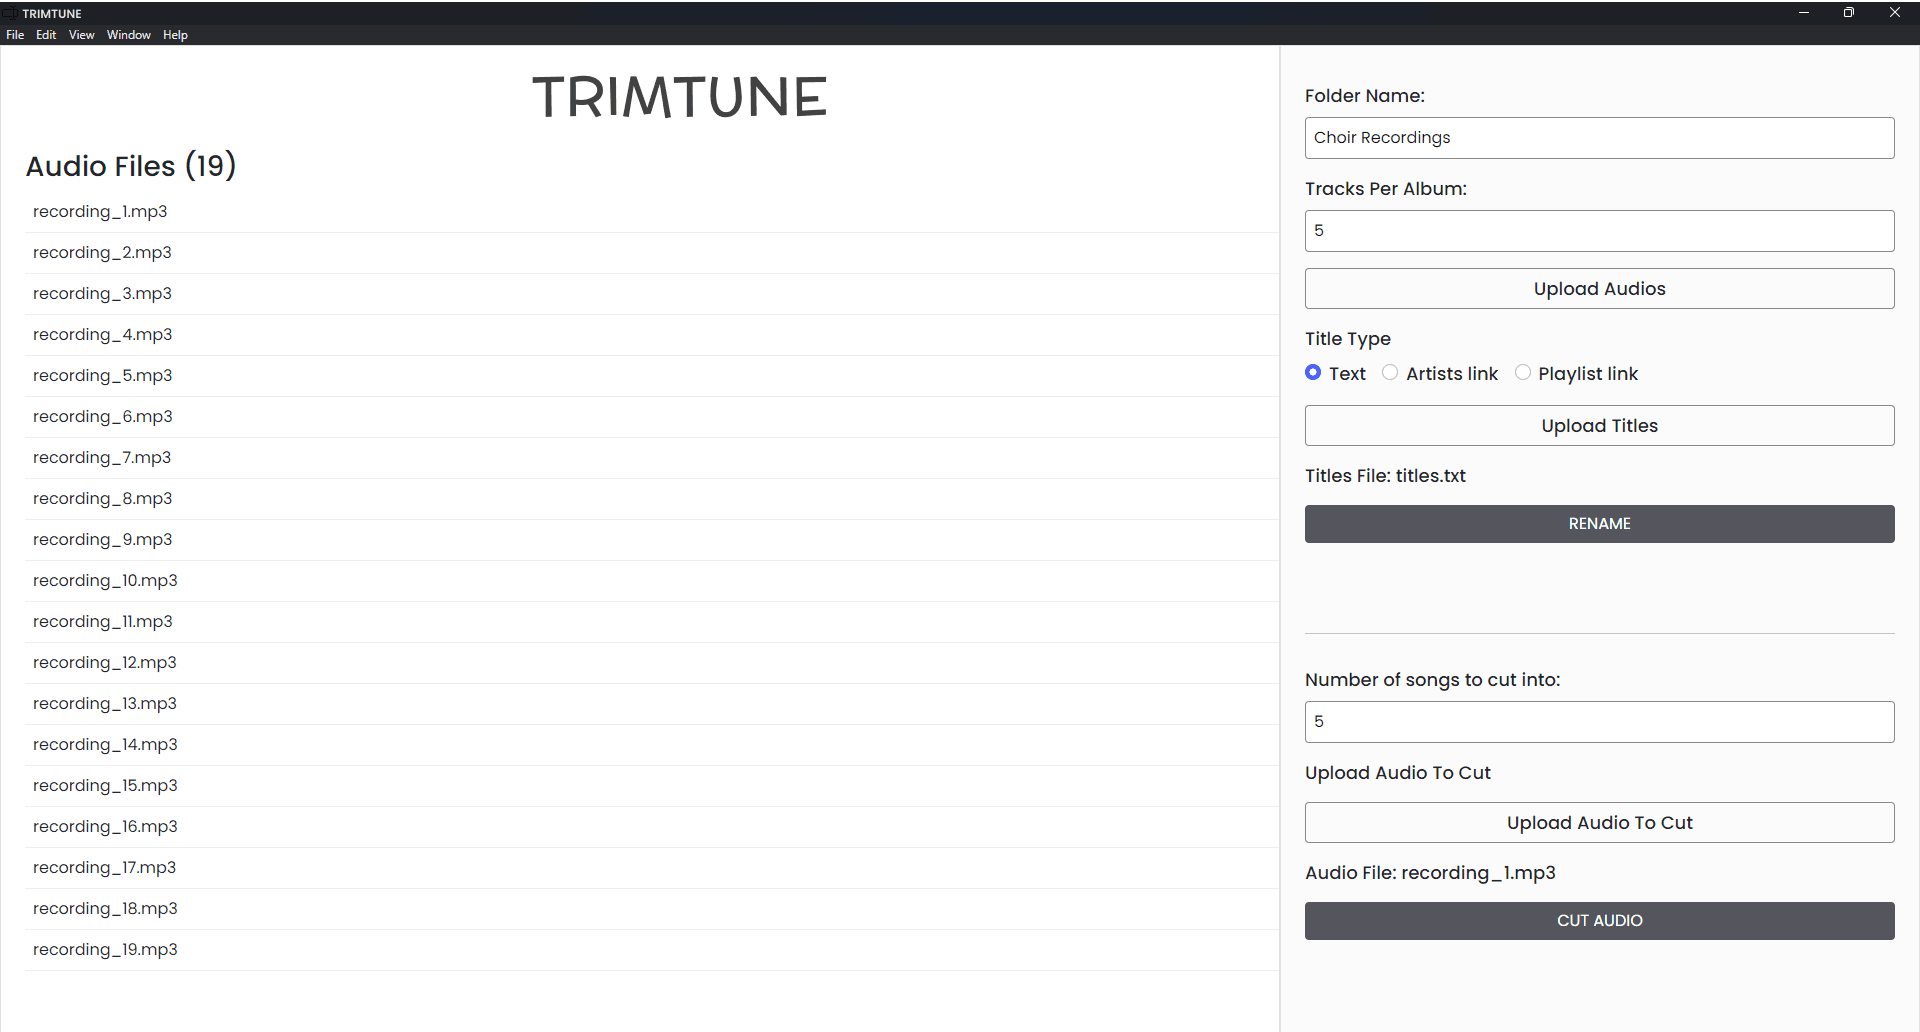Click the CUT AUDIO button
This screenshot has width=1920, height=1032.
point(1599,921)
